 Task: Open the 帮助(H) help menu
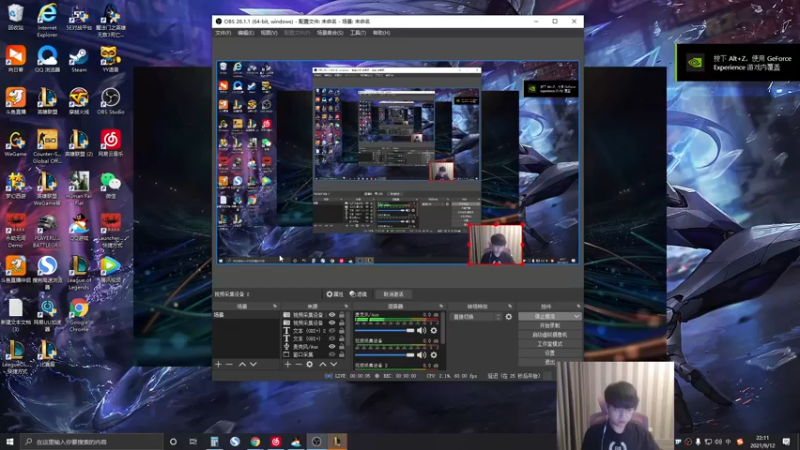[381, 33]
